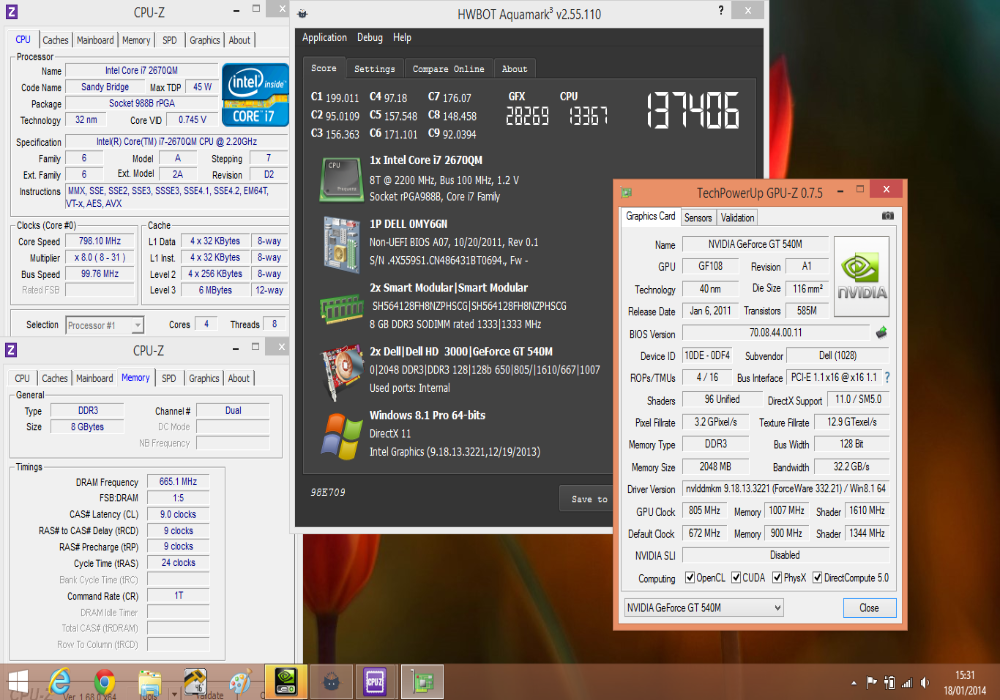Click the Aquamark title bar app icon
This screenshot has height=700, width=1000.
point(303,13)
